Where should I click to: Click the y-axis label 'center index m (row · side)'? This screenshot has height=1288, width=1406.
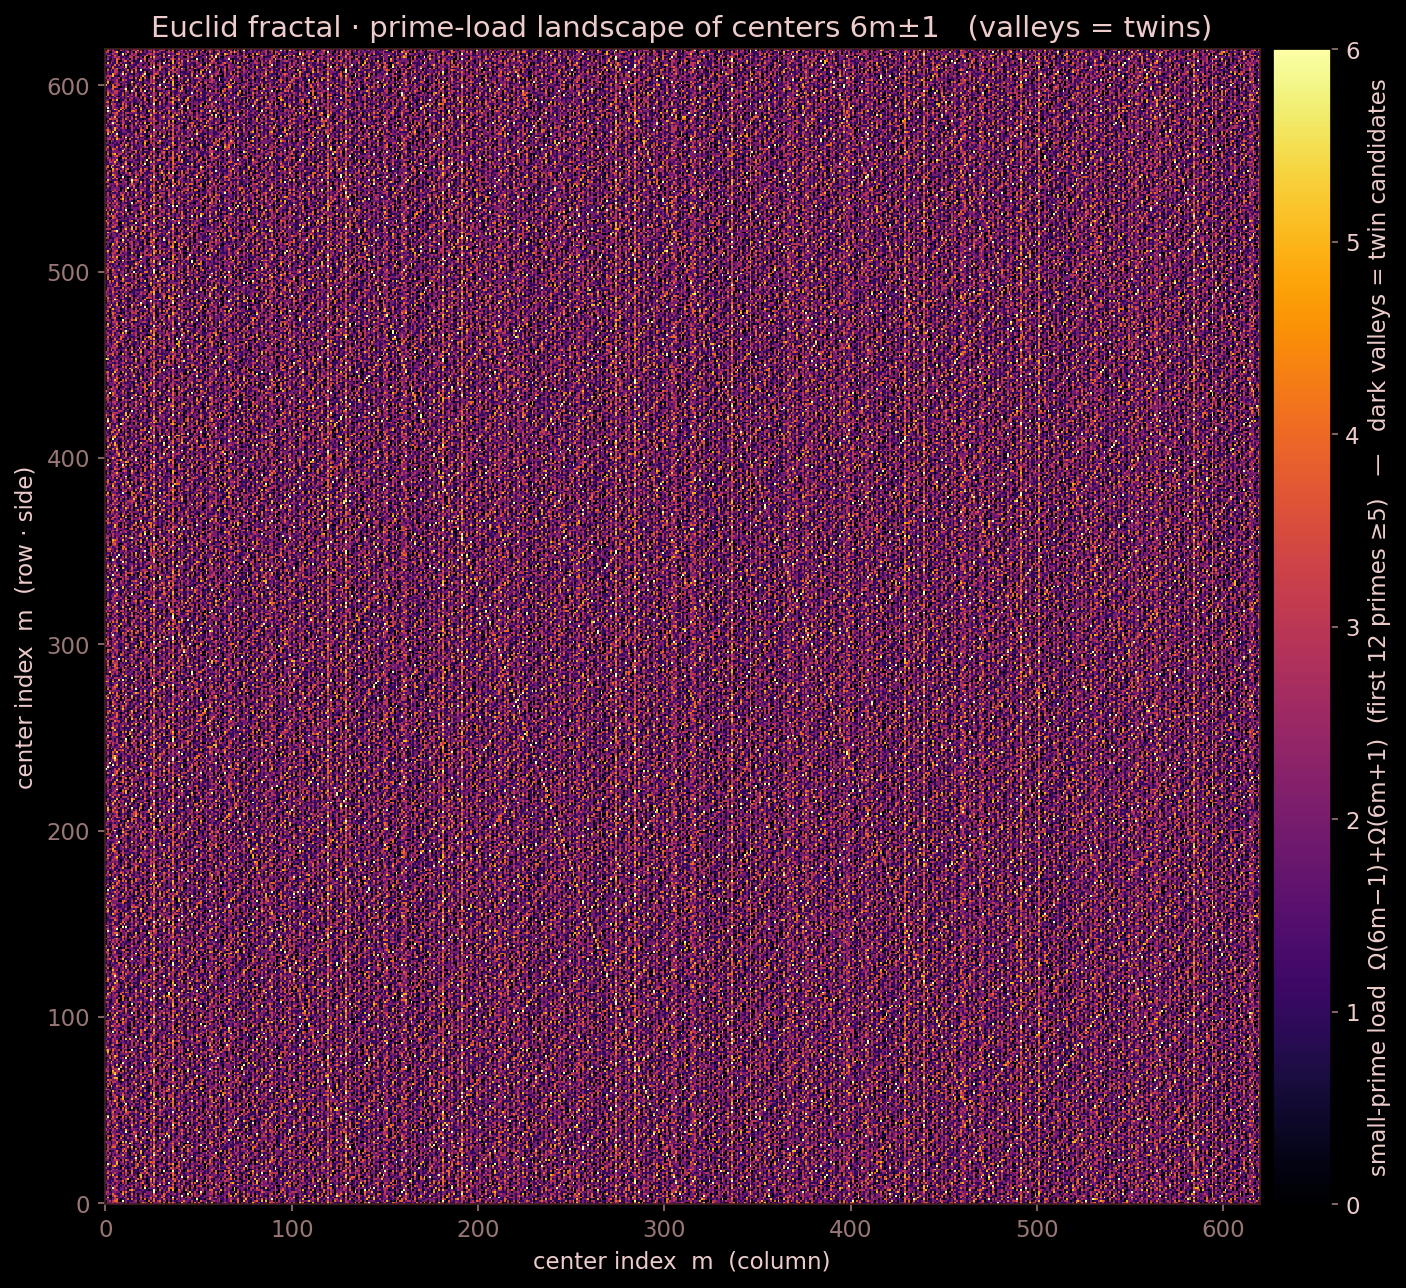click(x=26, y=627)
